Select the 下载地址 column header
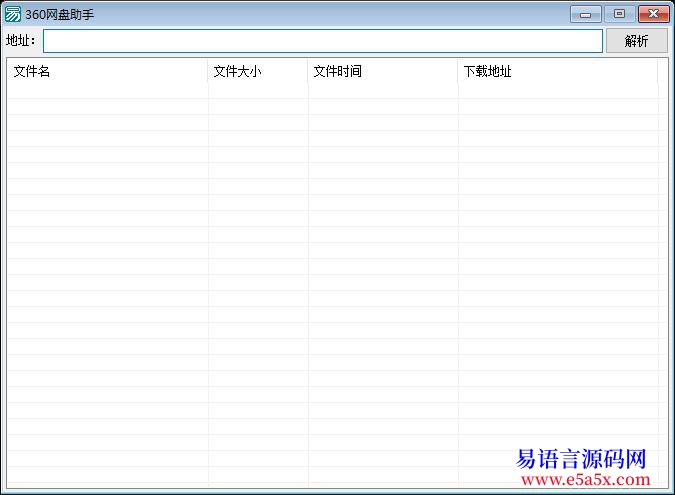675x495 pixels. point(558,72)
